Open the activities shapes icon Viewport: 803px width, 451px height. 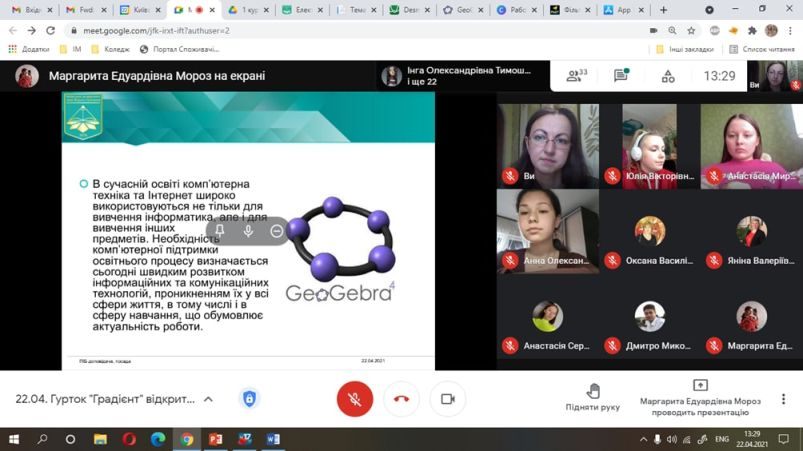[x=668, y=76]
